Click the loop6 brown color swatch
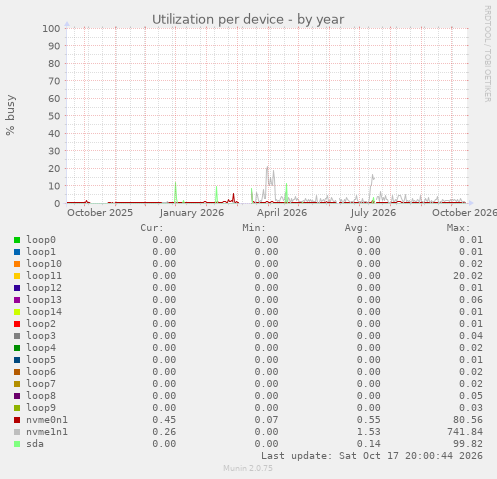Image resolution: width=497 pixels, height=479 pixels. [17, 372]
